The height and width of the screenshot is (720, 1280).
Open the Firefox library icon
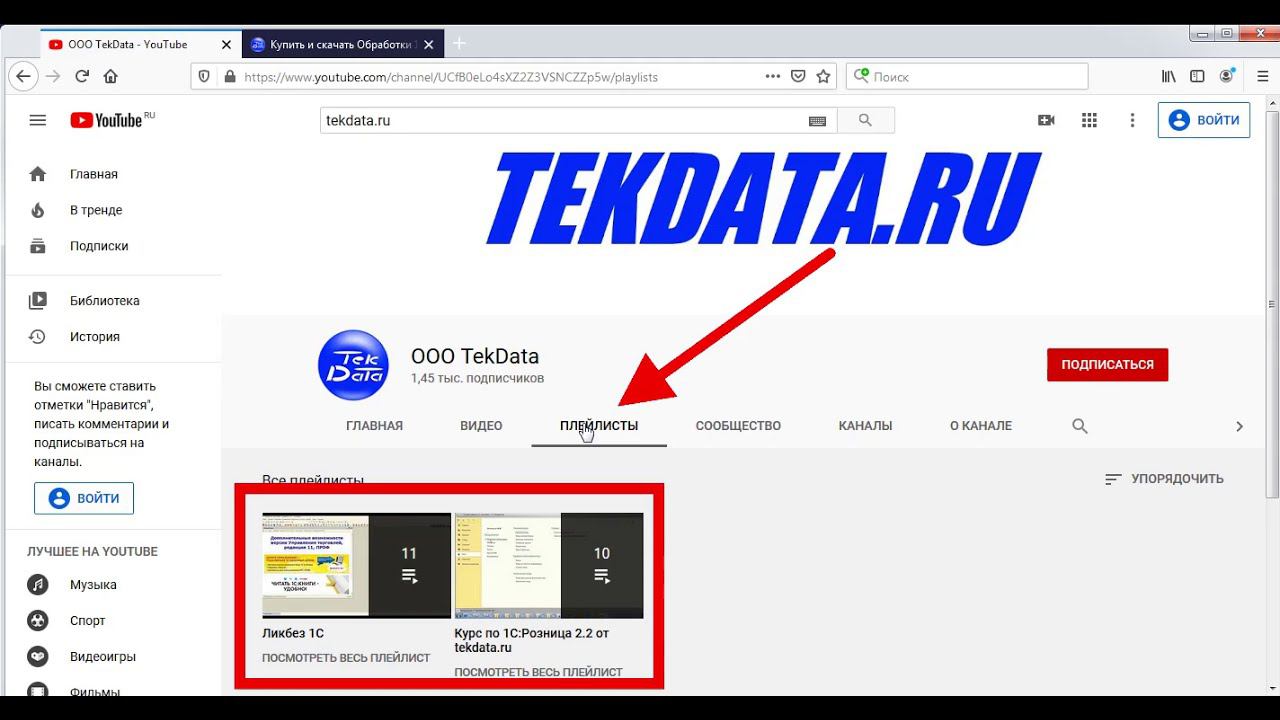coord(1168,76)
